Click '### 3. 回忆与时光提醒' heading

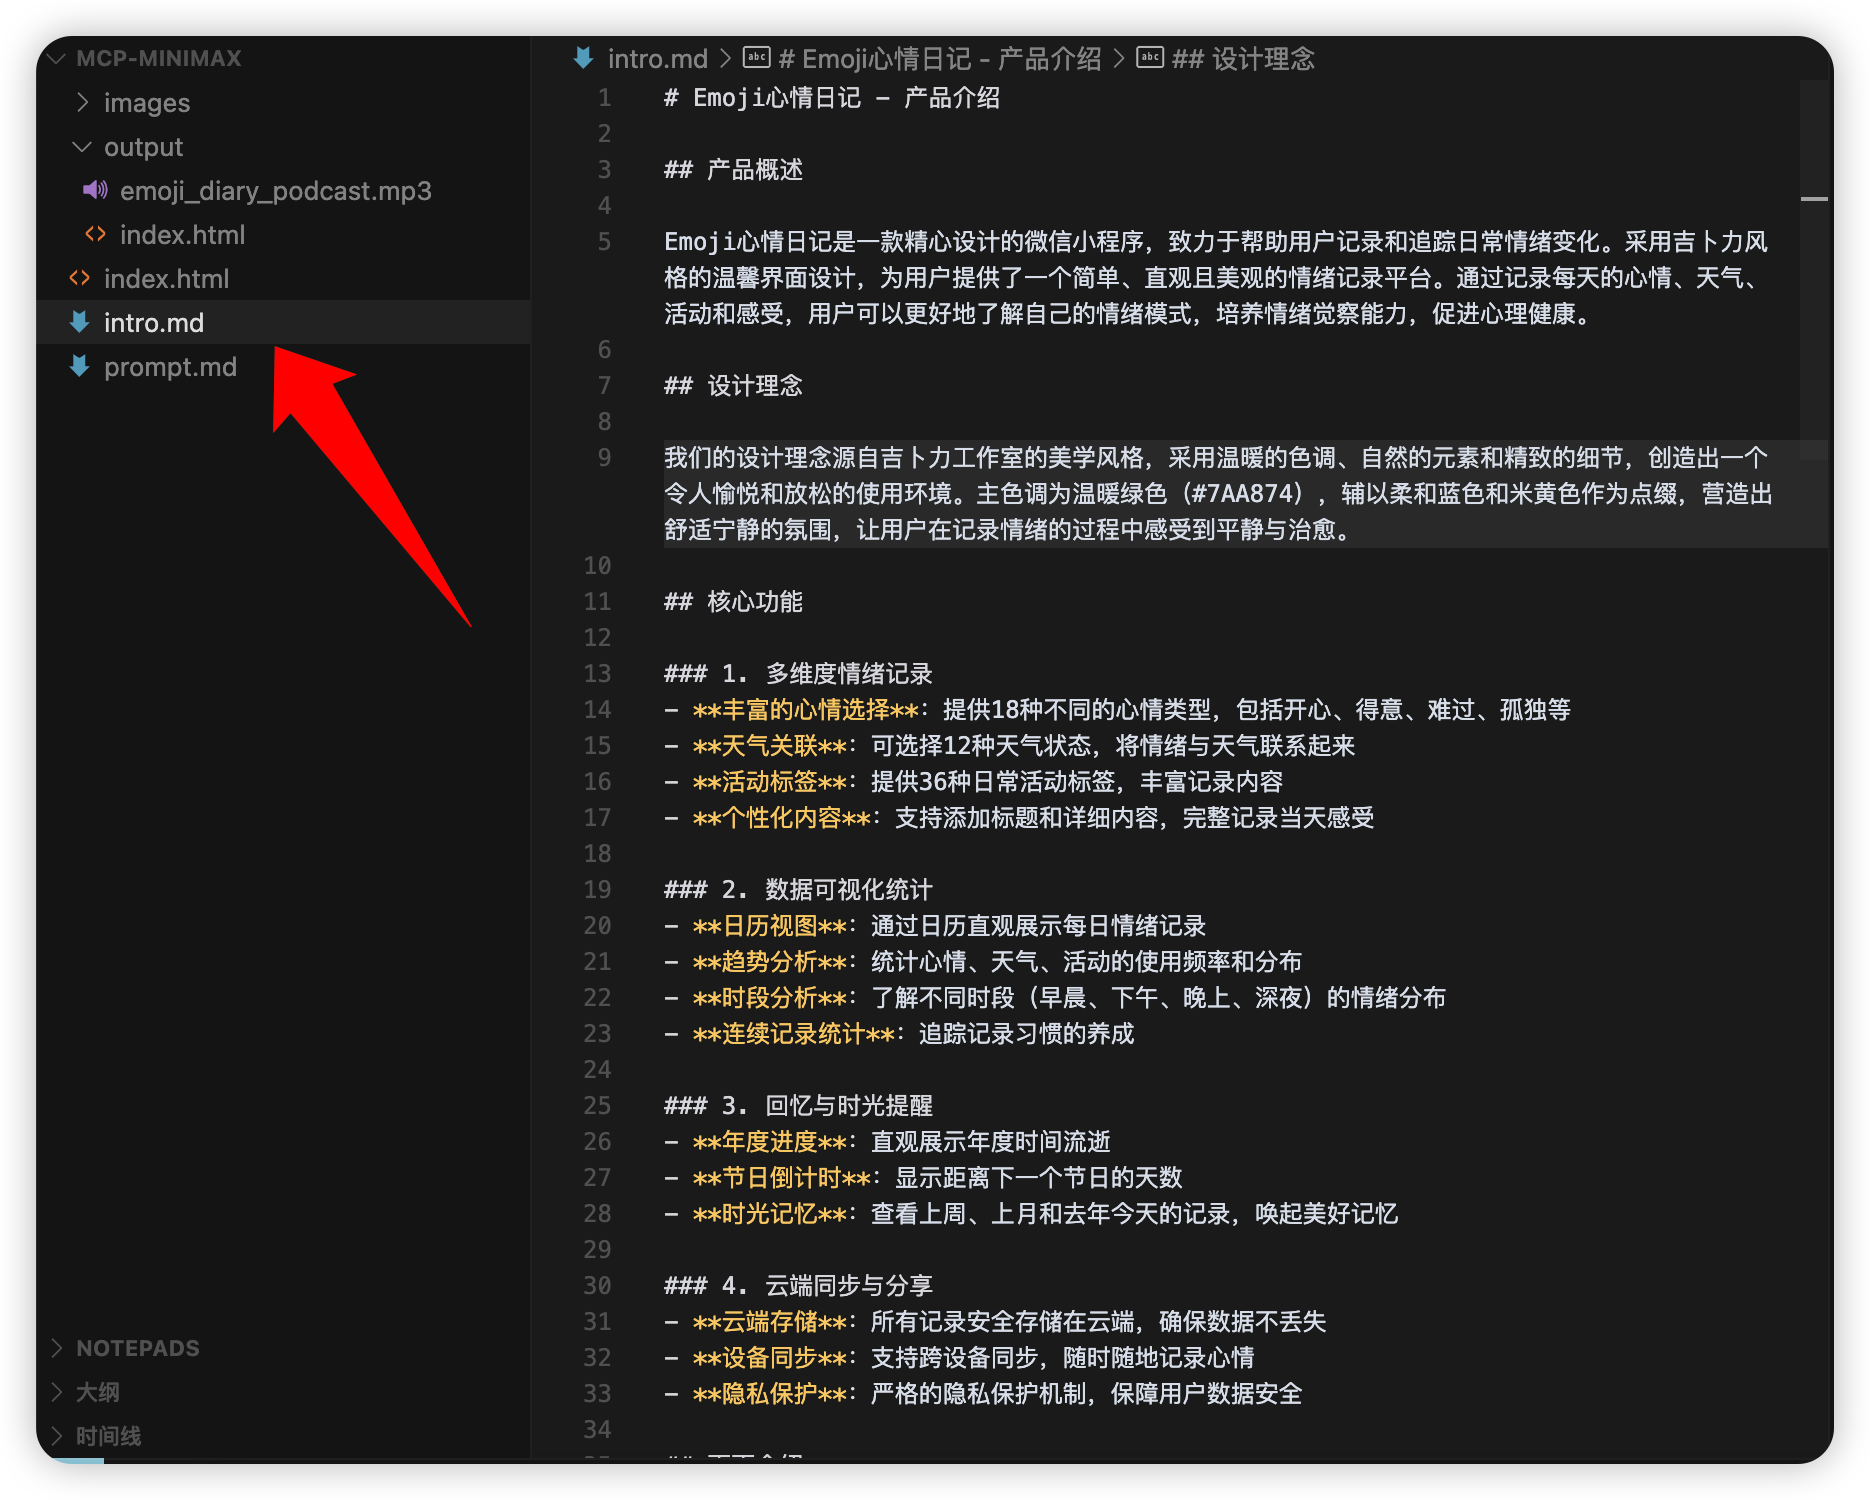798,1106
